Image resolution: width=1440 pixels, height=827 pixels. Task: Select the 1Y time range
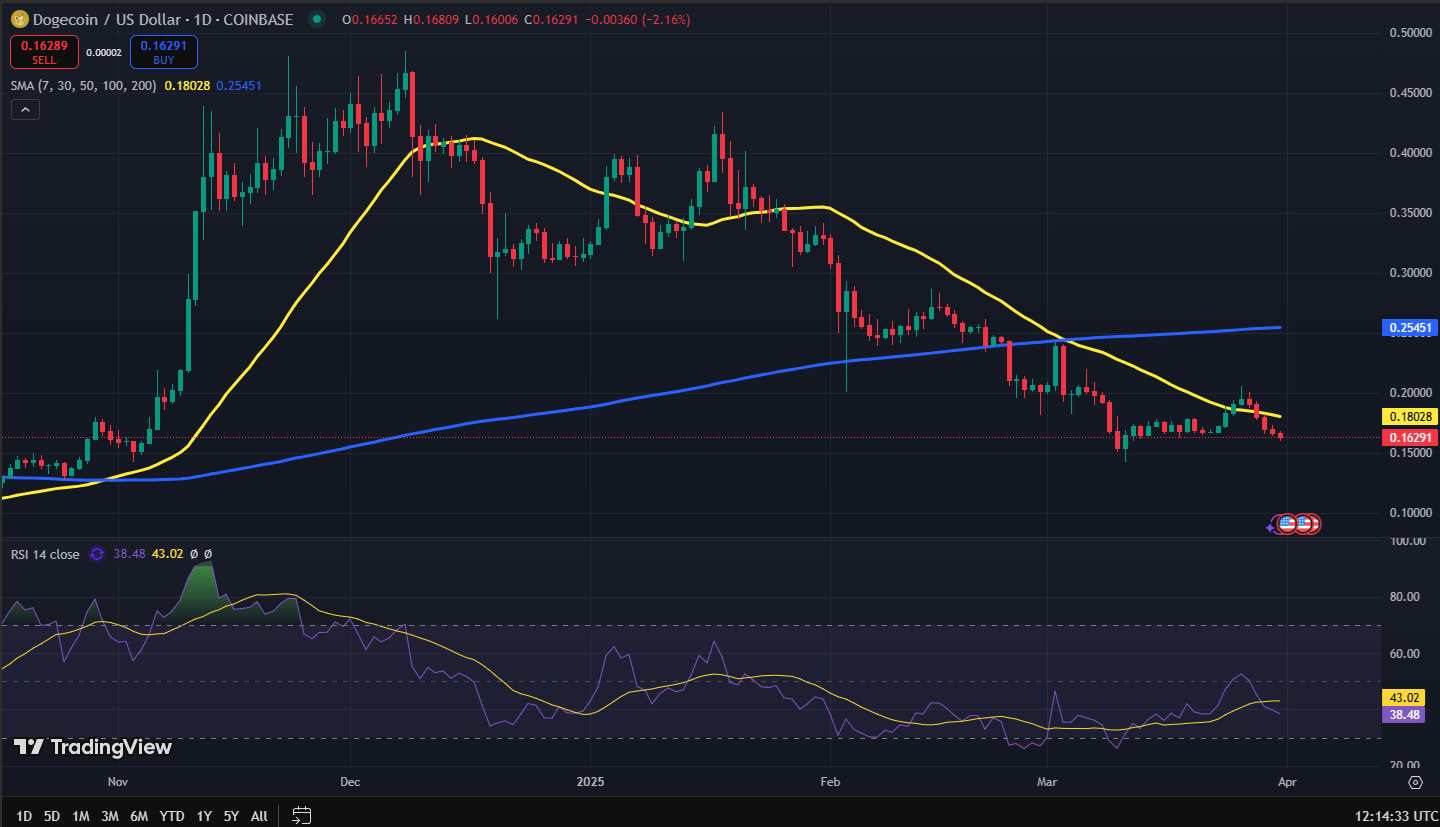pyautogui.click(x=204, y=816)
